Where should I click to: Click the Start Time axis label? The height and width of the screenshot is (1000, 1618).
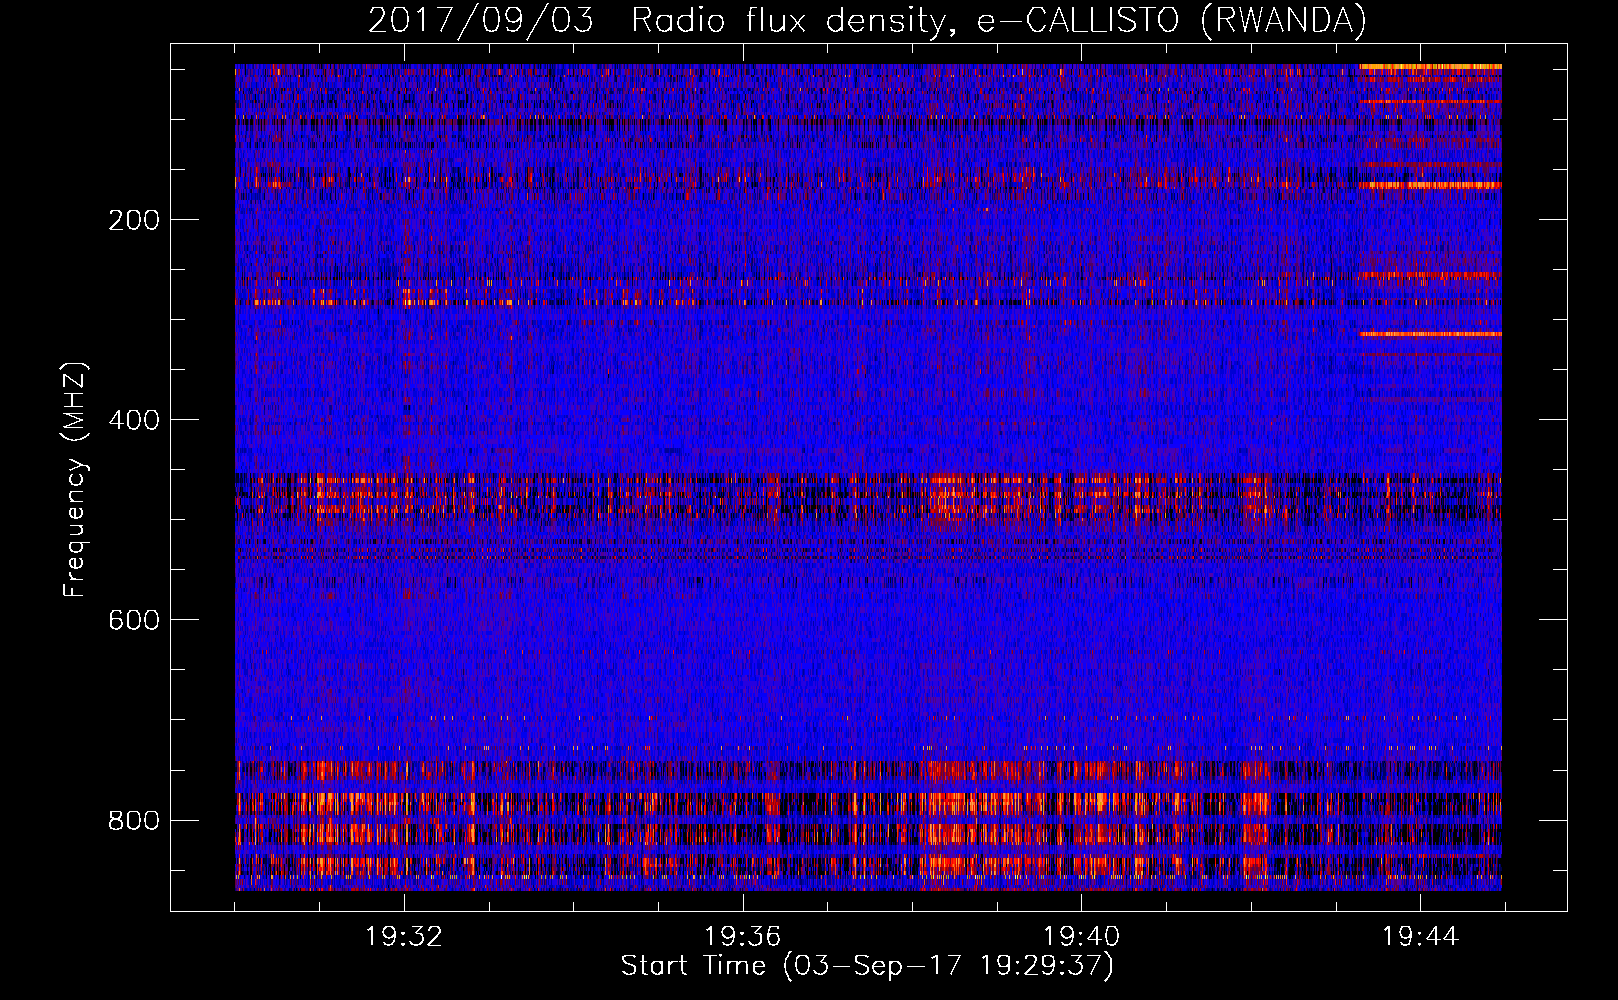(867, 966)
